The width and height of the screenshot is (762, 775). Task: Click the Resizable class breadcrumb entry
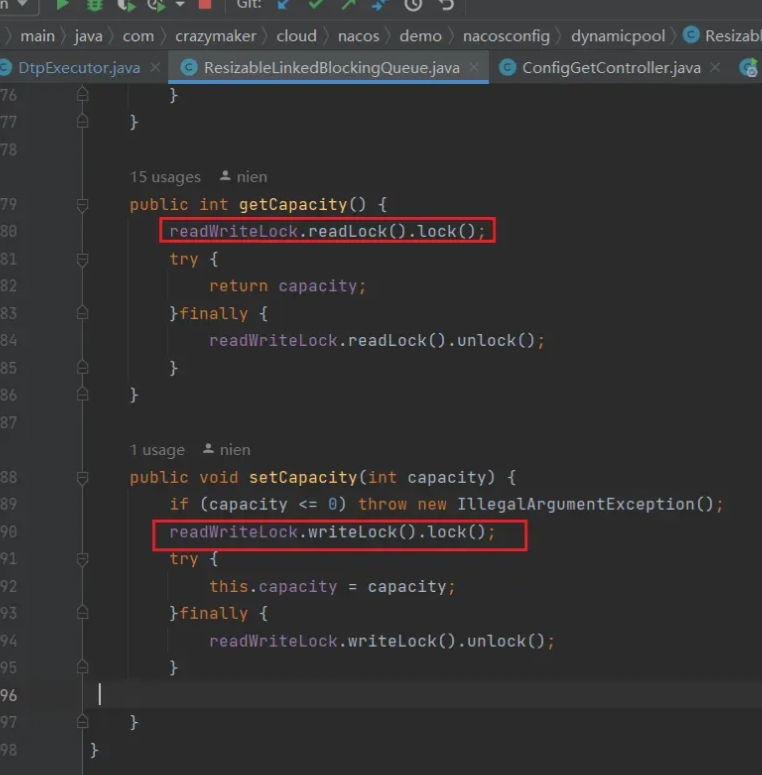coord(722,36)
